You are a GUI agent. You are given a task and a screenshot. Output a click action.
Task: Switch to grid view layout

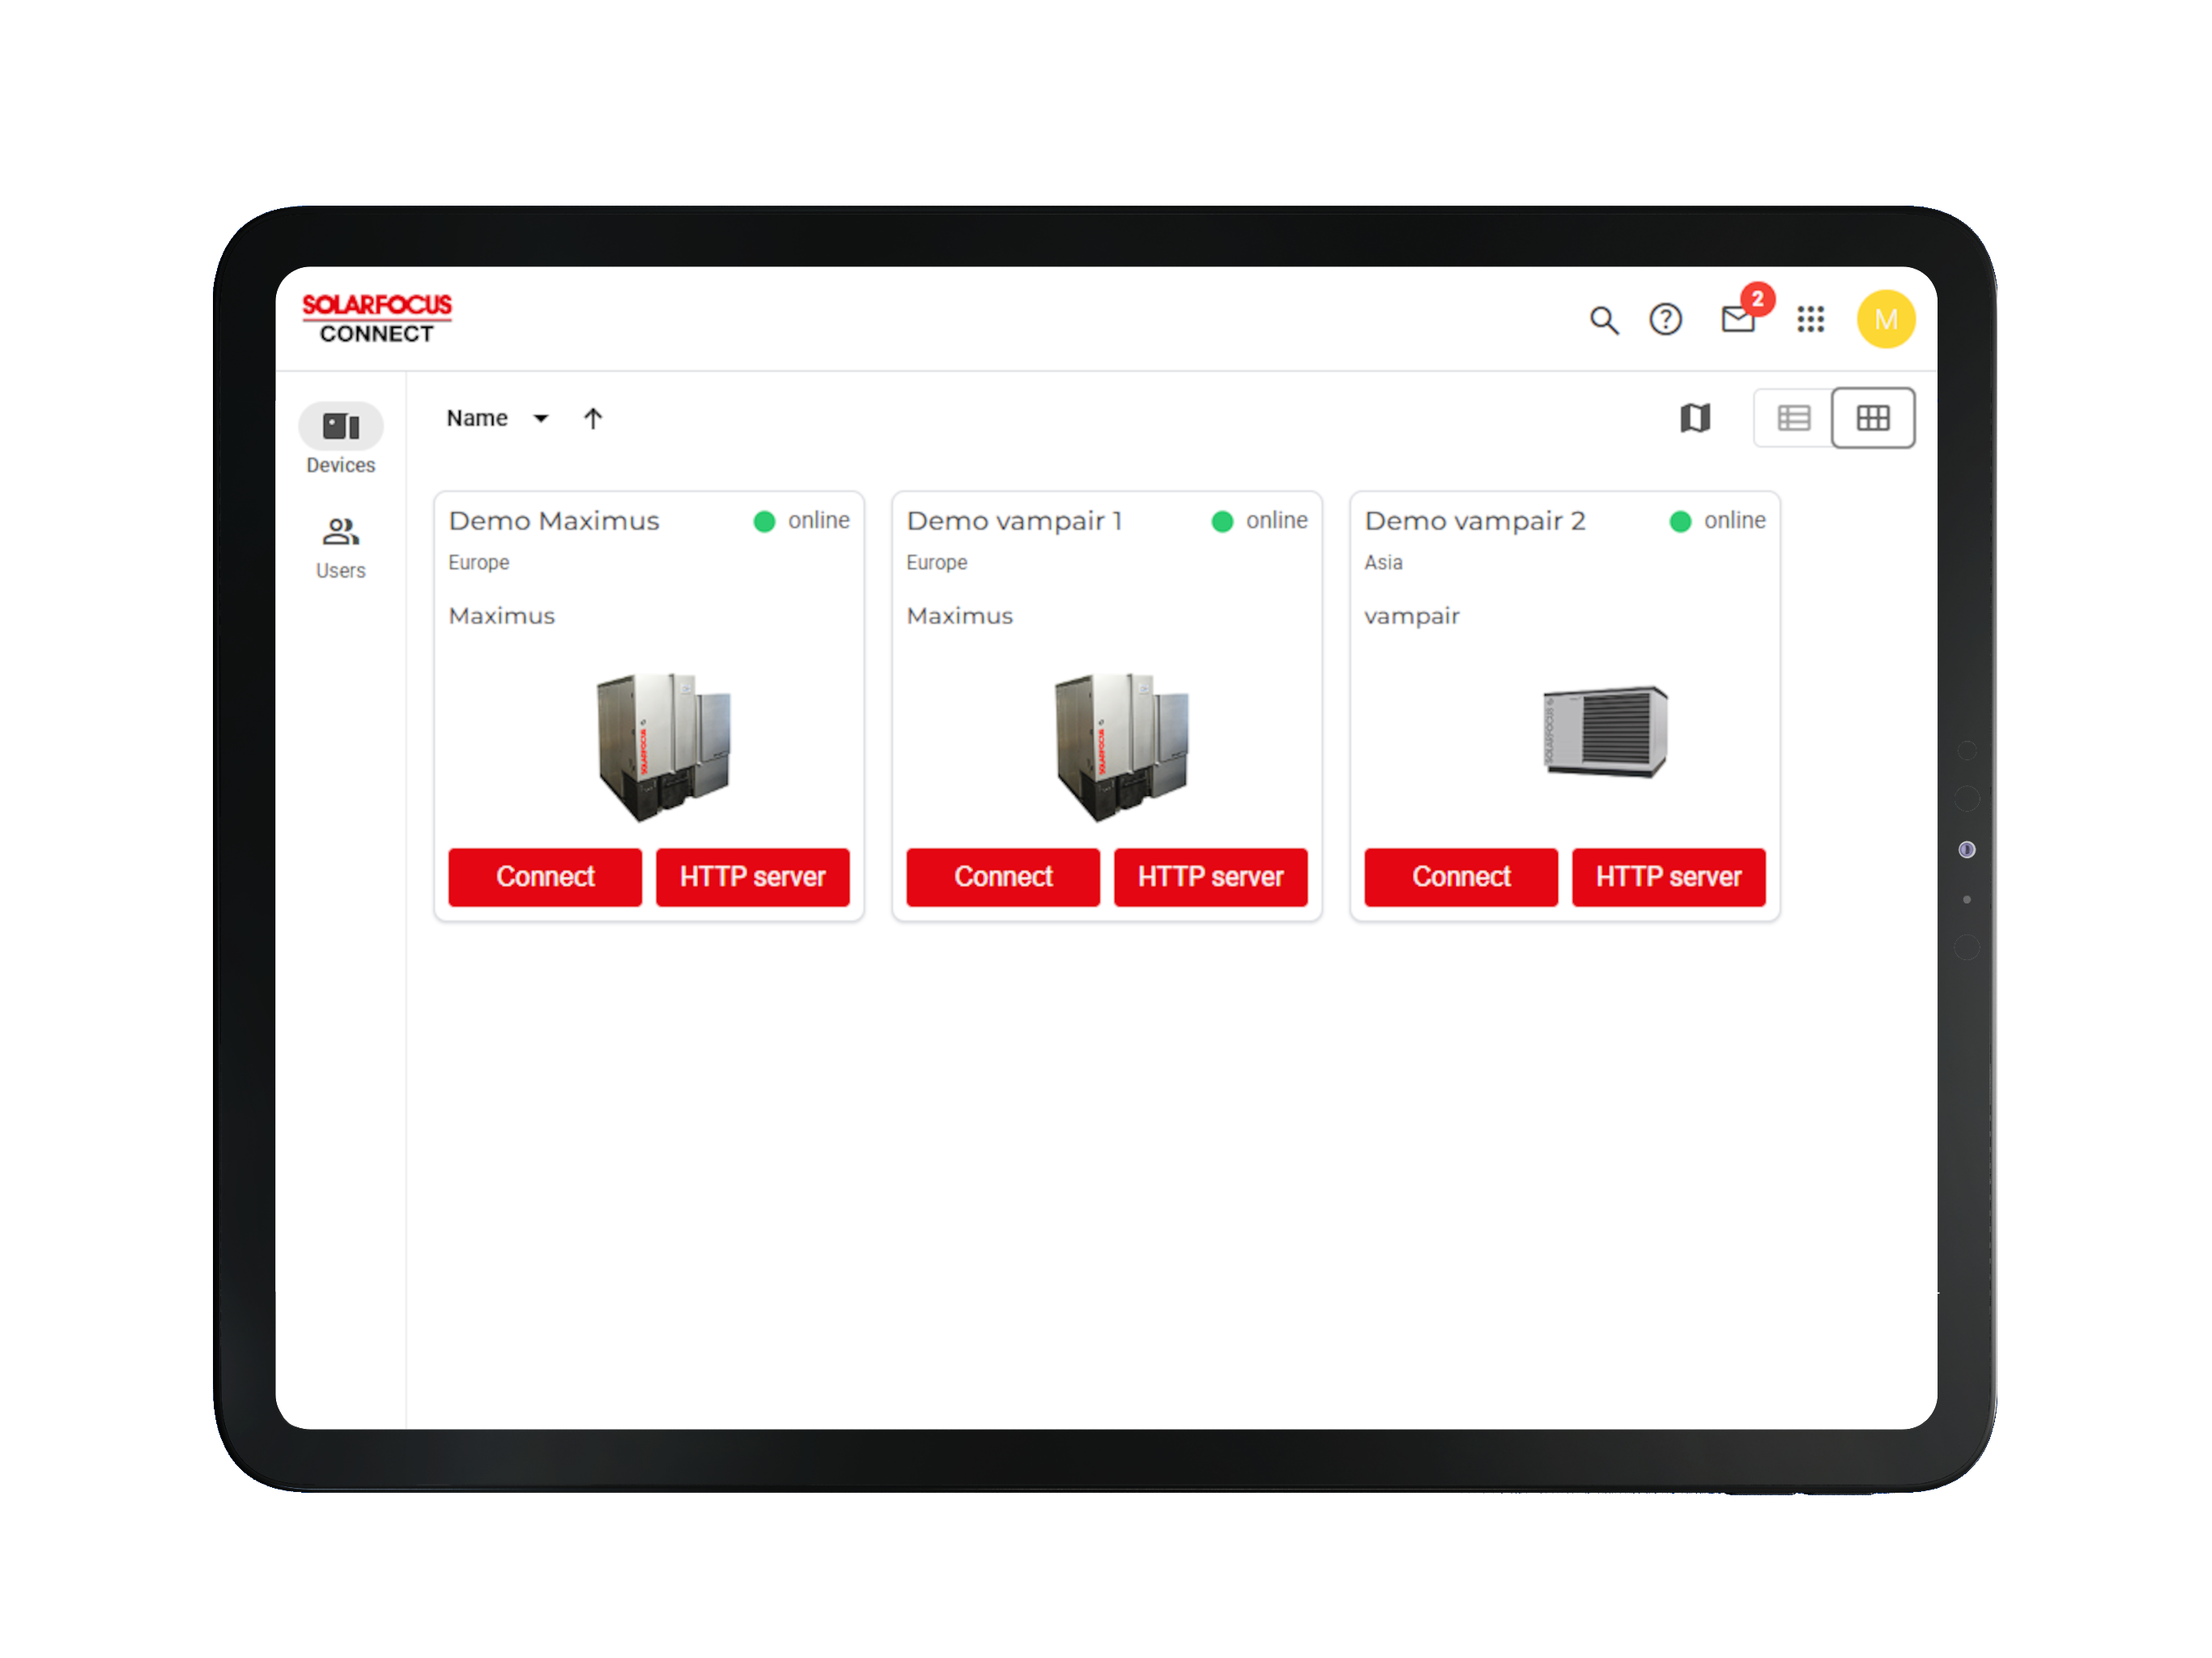pyautogui.click(x=1872, y=418)
